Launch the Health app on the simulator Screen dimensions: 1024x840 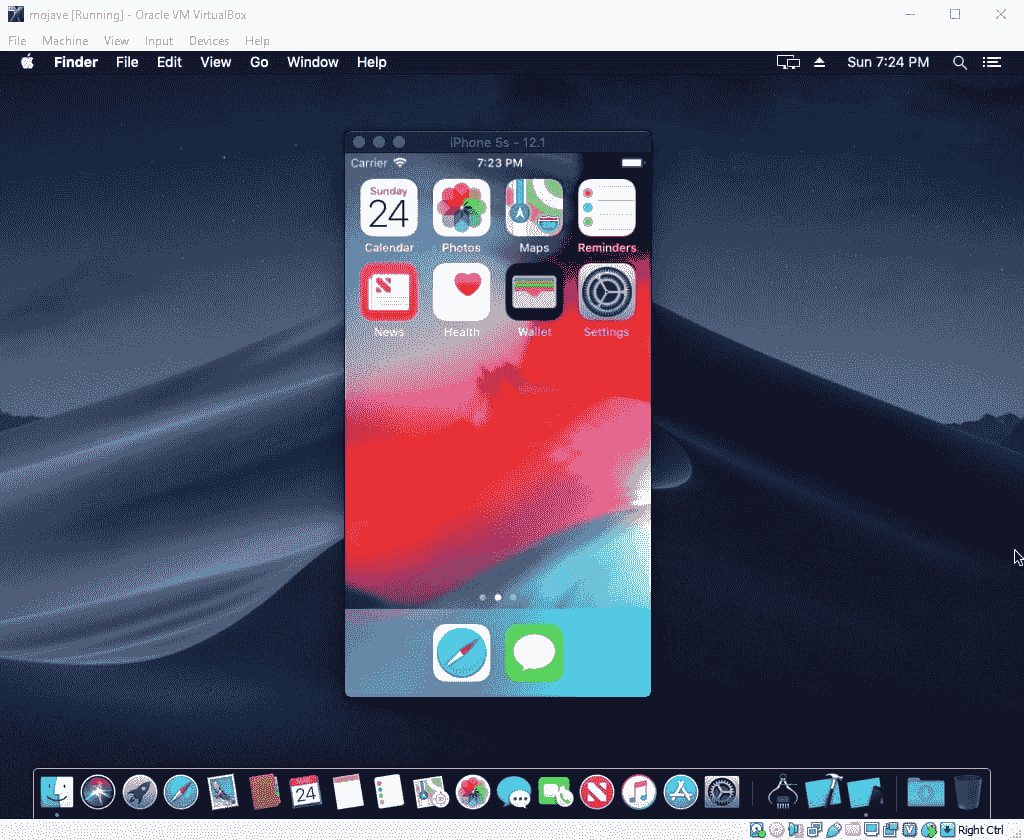coord(461,292)
